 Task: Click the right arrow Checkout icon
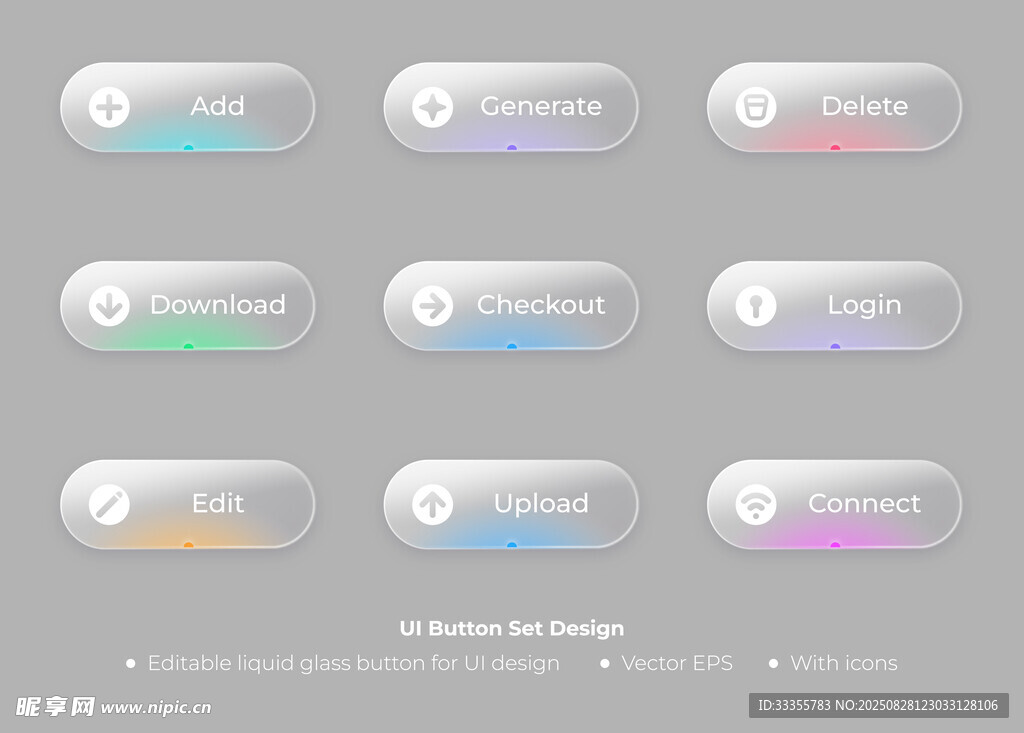pos(433,306)
